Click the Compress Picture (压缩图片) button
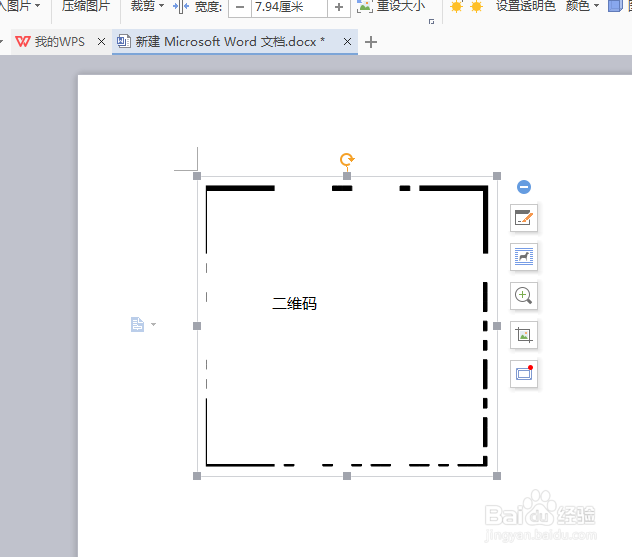This screenshot has height=557, width=632. click(x=85, y=6)
